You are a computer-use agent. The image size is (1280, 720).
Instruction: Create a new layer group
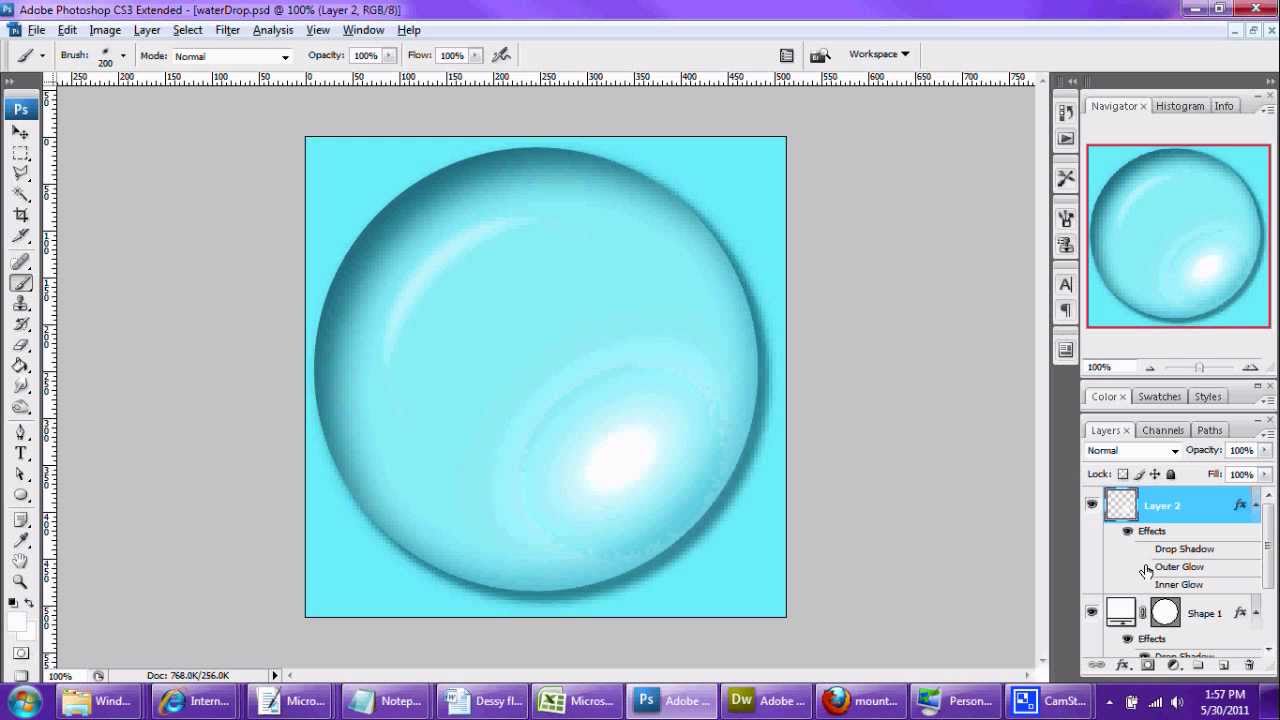pyautogui.click(x=1199, y=665)
